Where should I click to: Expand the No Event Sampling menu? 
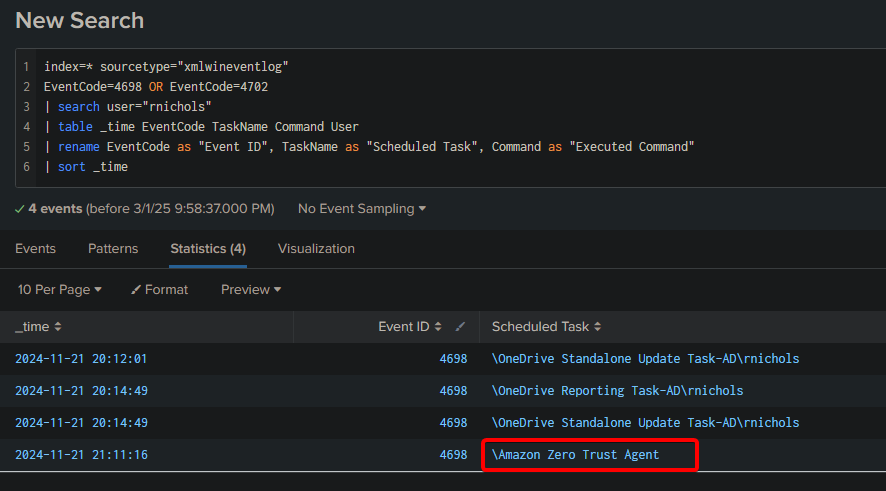362,208
